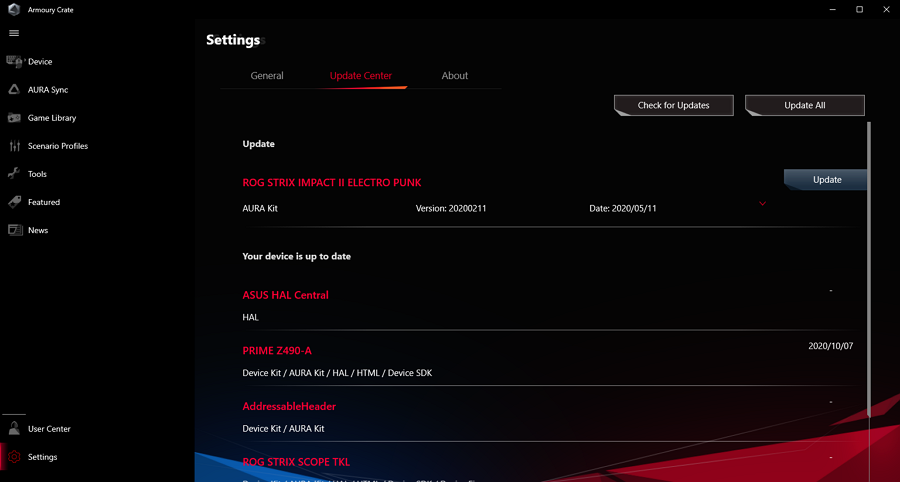Open Scenario Profiles sliders icon

click(x=14, y=146)
